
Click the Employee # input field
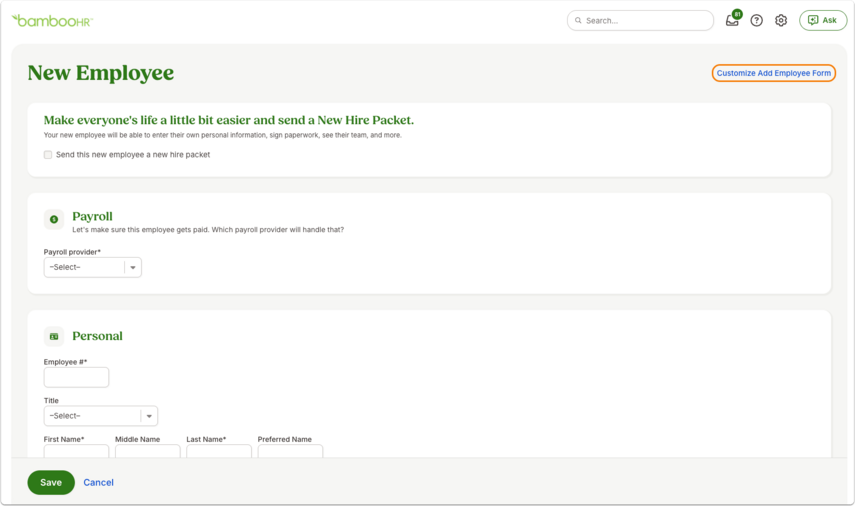tap(76, 377)
